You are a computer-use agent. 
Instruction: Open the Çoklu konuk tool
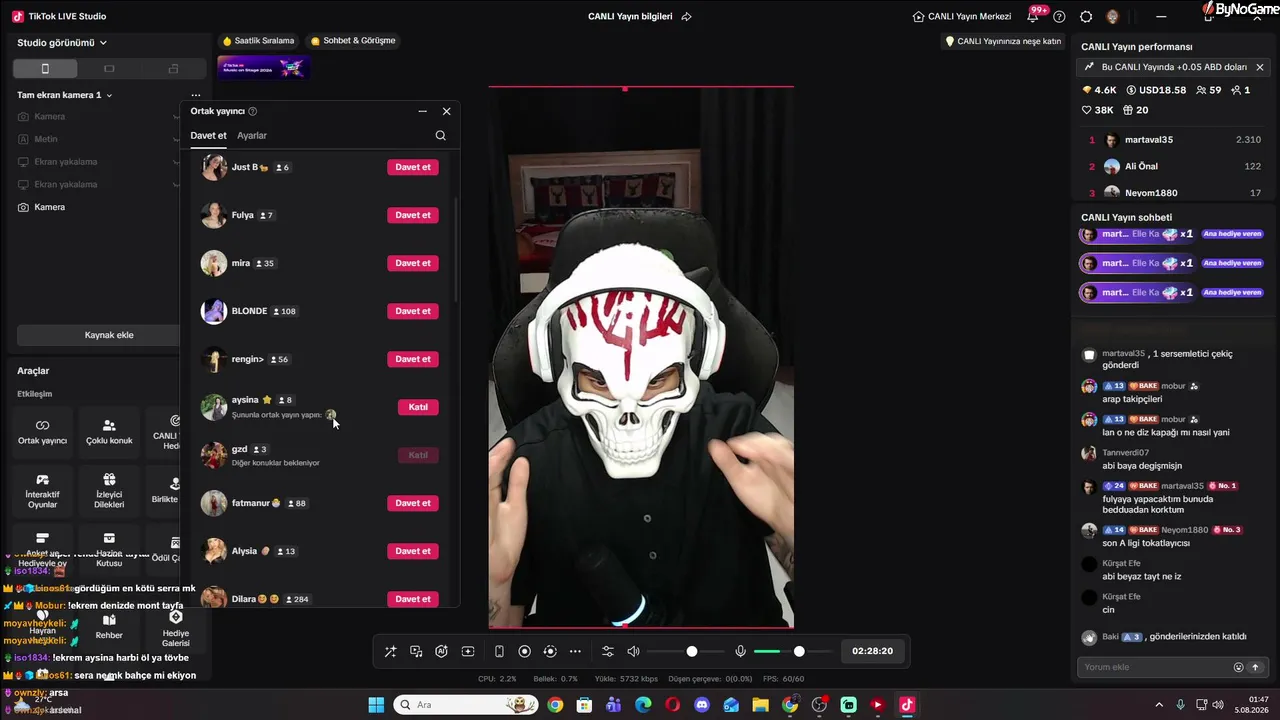click(x=109, y=432)
